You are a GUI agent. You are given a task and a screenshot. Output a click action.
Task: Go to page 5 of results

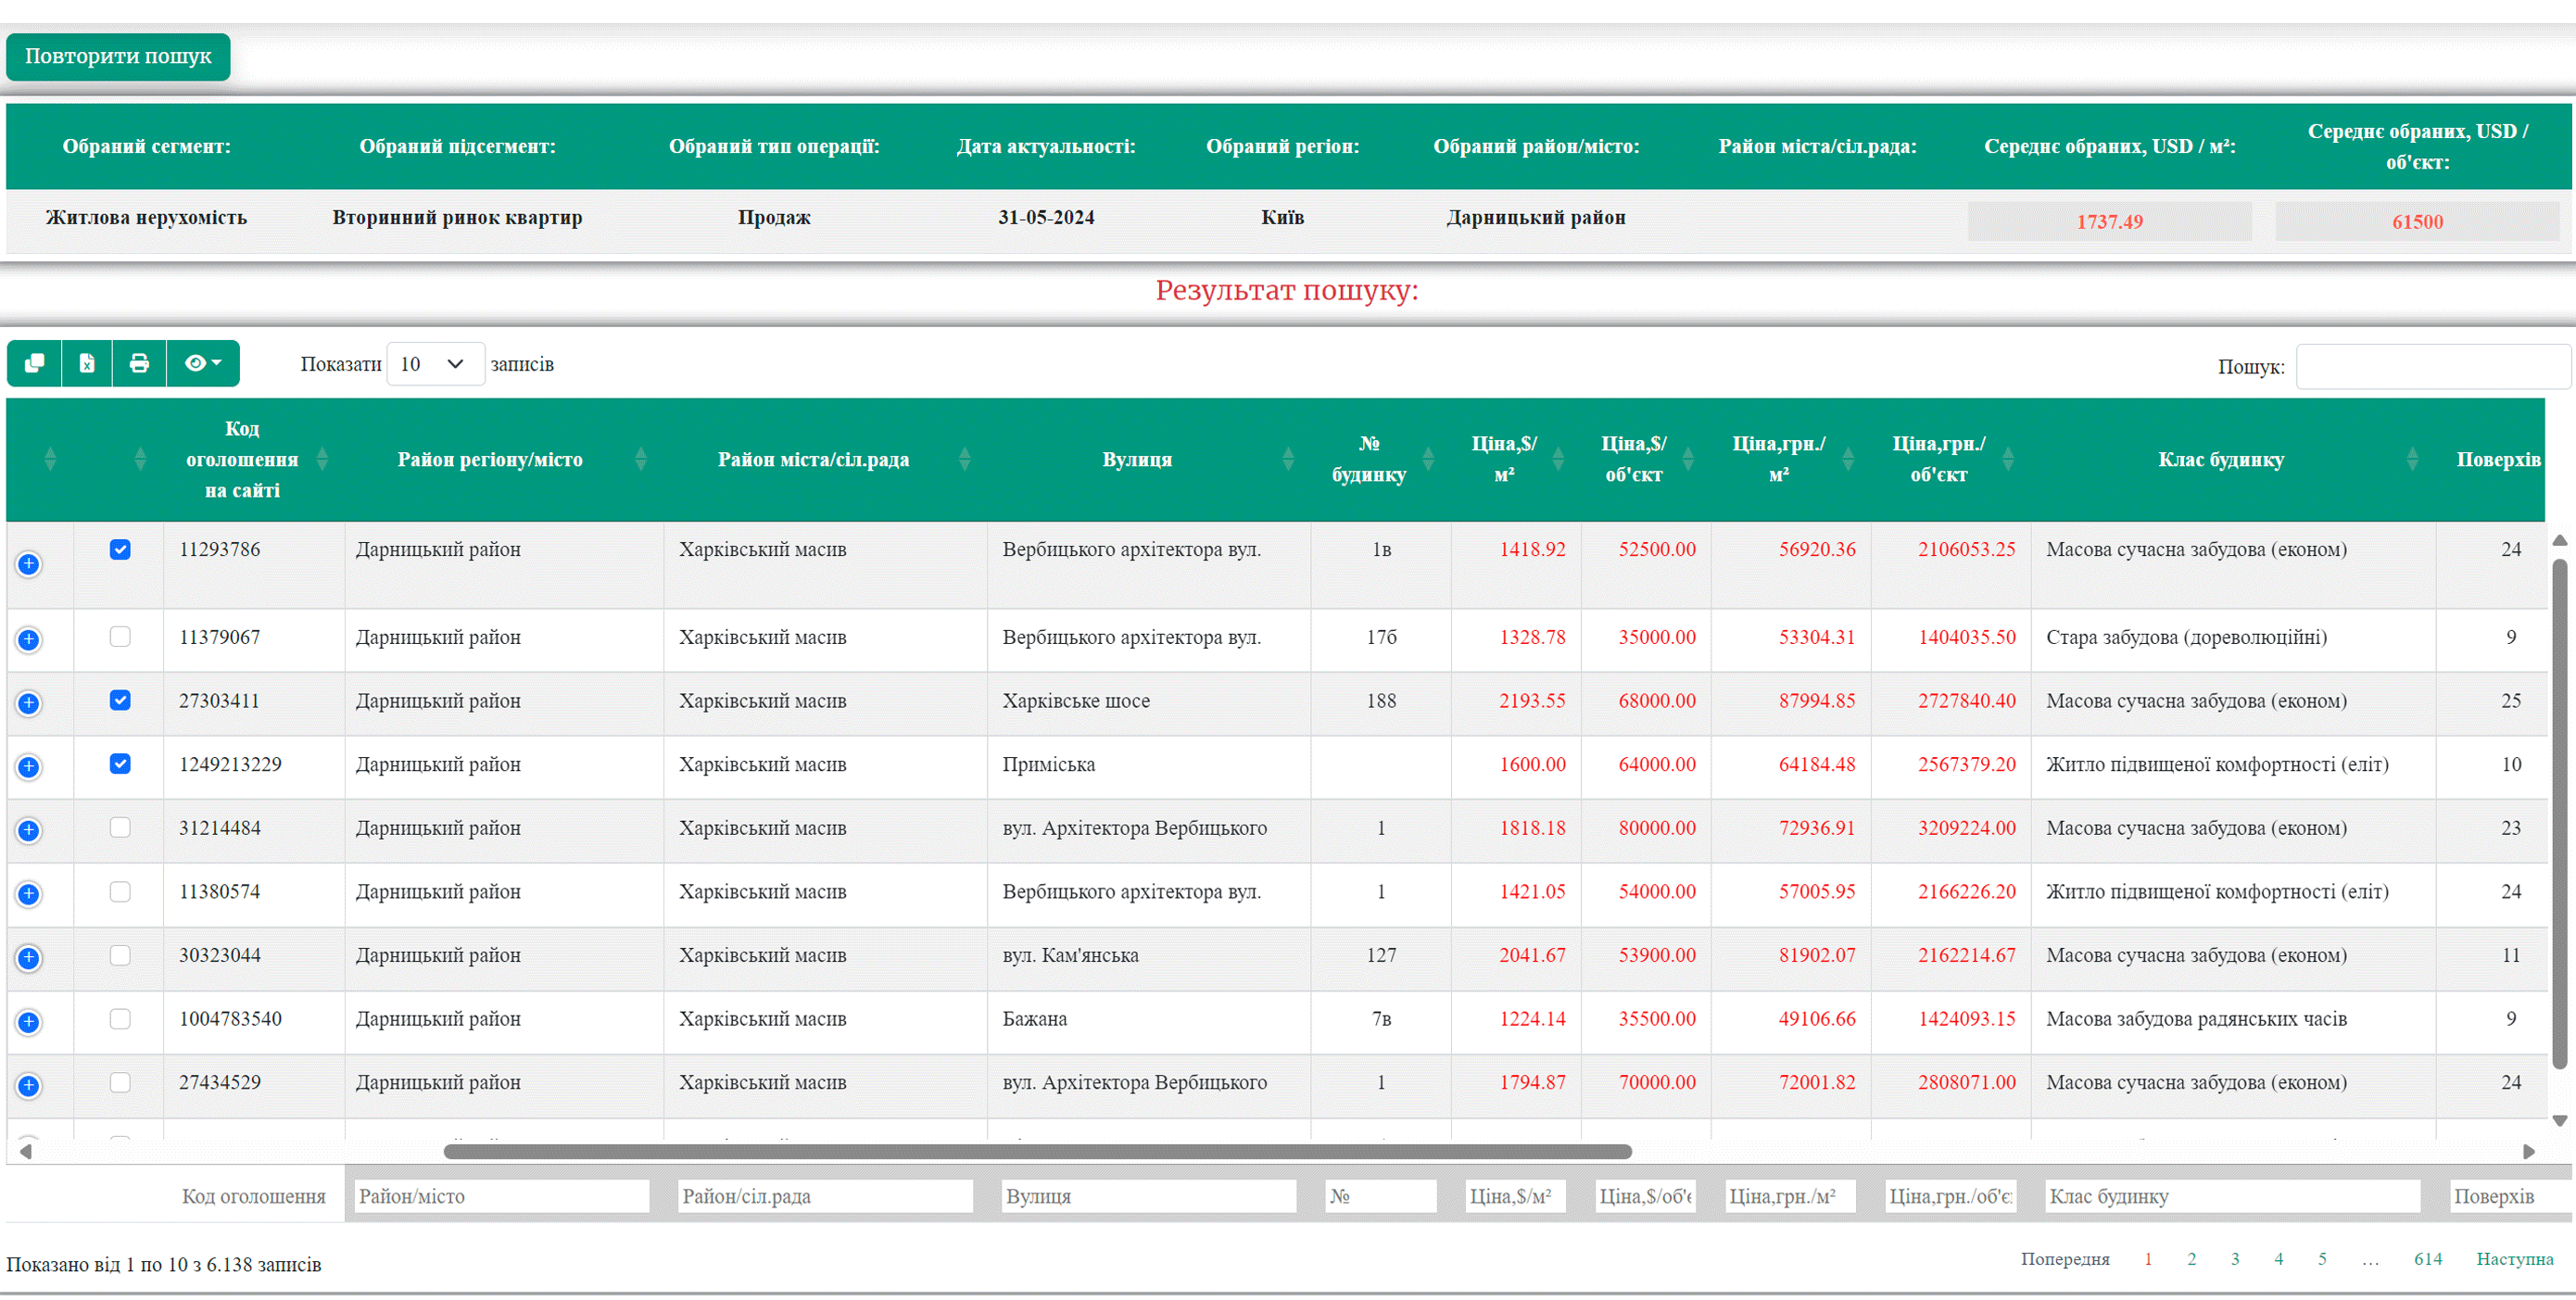(x=2322, y=1259)
